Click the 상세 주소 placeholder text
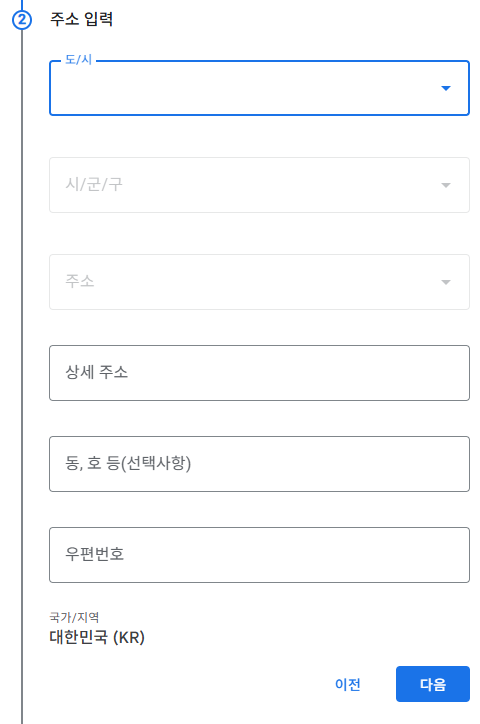480x724 pixels. (96, 372)
